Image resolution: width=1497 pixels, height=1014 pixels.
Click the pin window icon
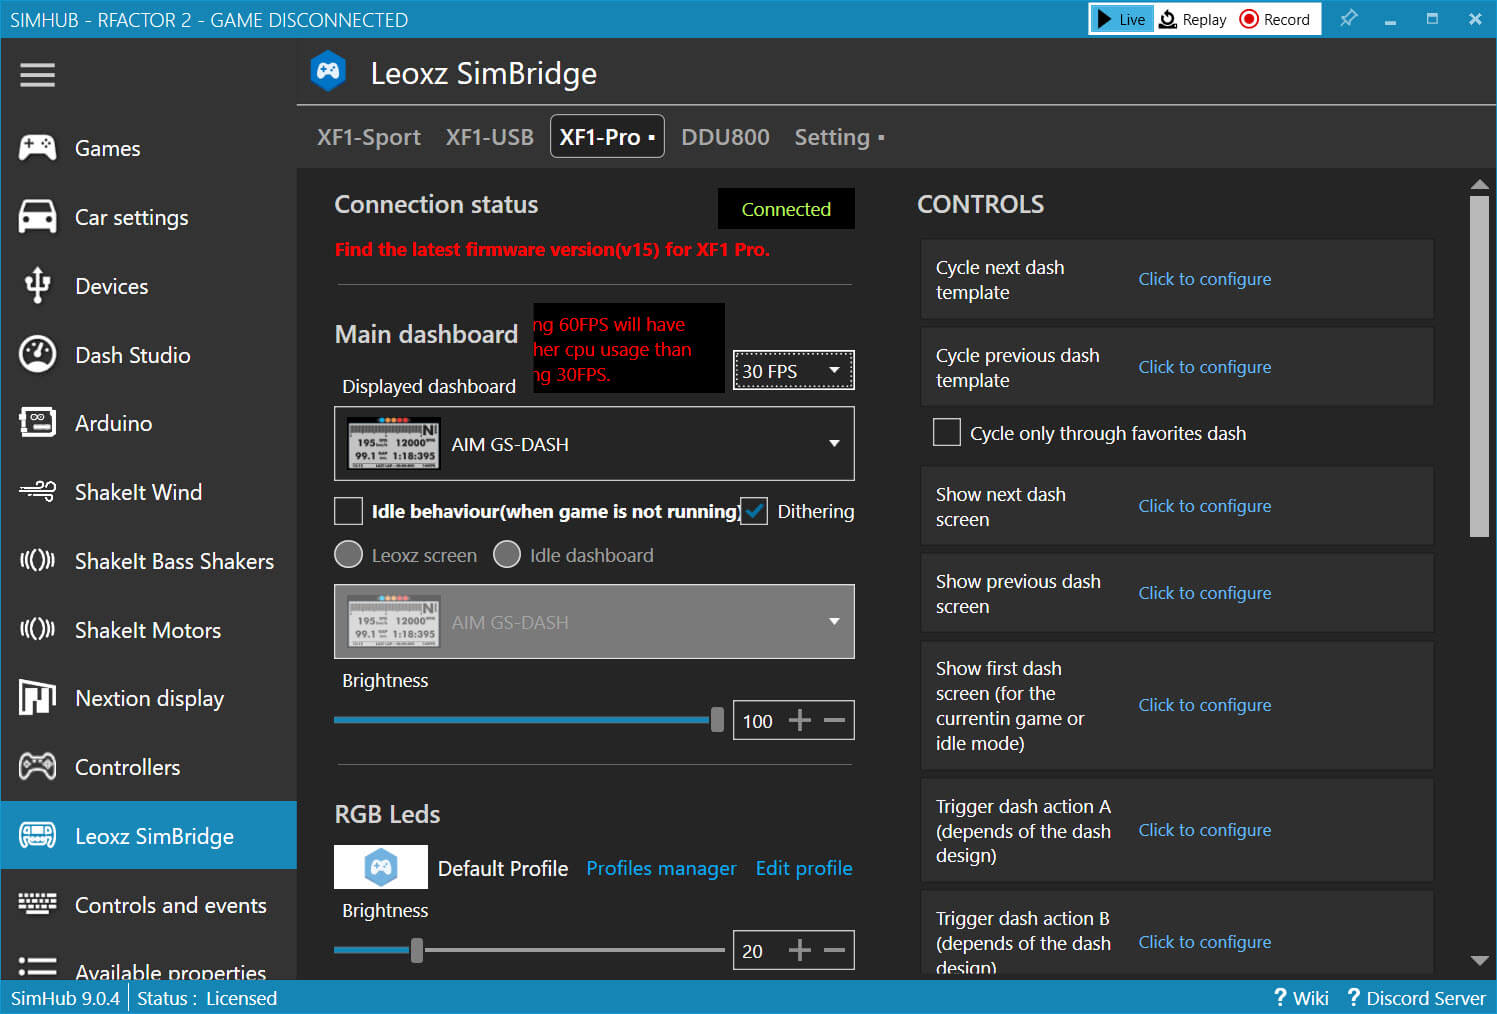tap(1348, 19)
